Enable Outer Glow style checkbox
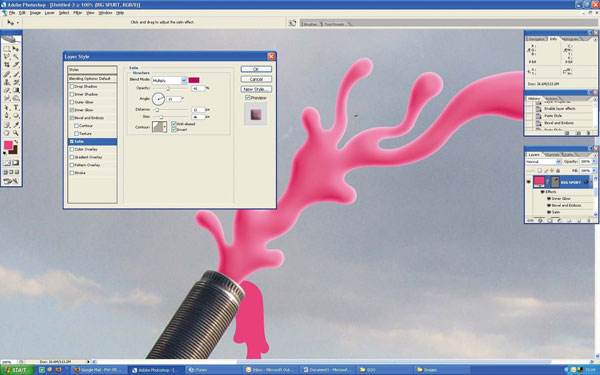The height and width of the screenshot is (375, 600). click(72, 102)
